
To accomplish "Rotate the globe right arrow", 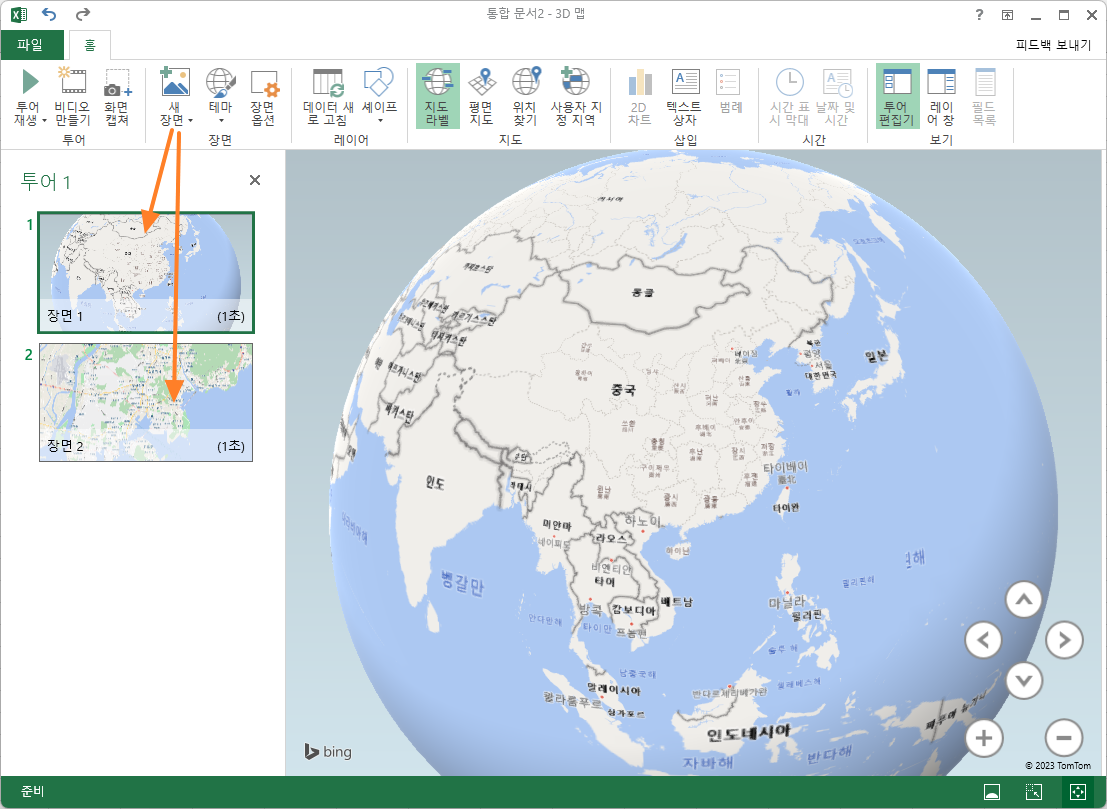I will pyautogui.click(x=1064, y=640).
